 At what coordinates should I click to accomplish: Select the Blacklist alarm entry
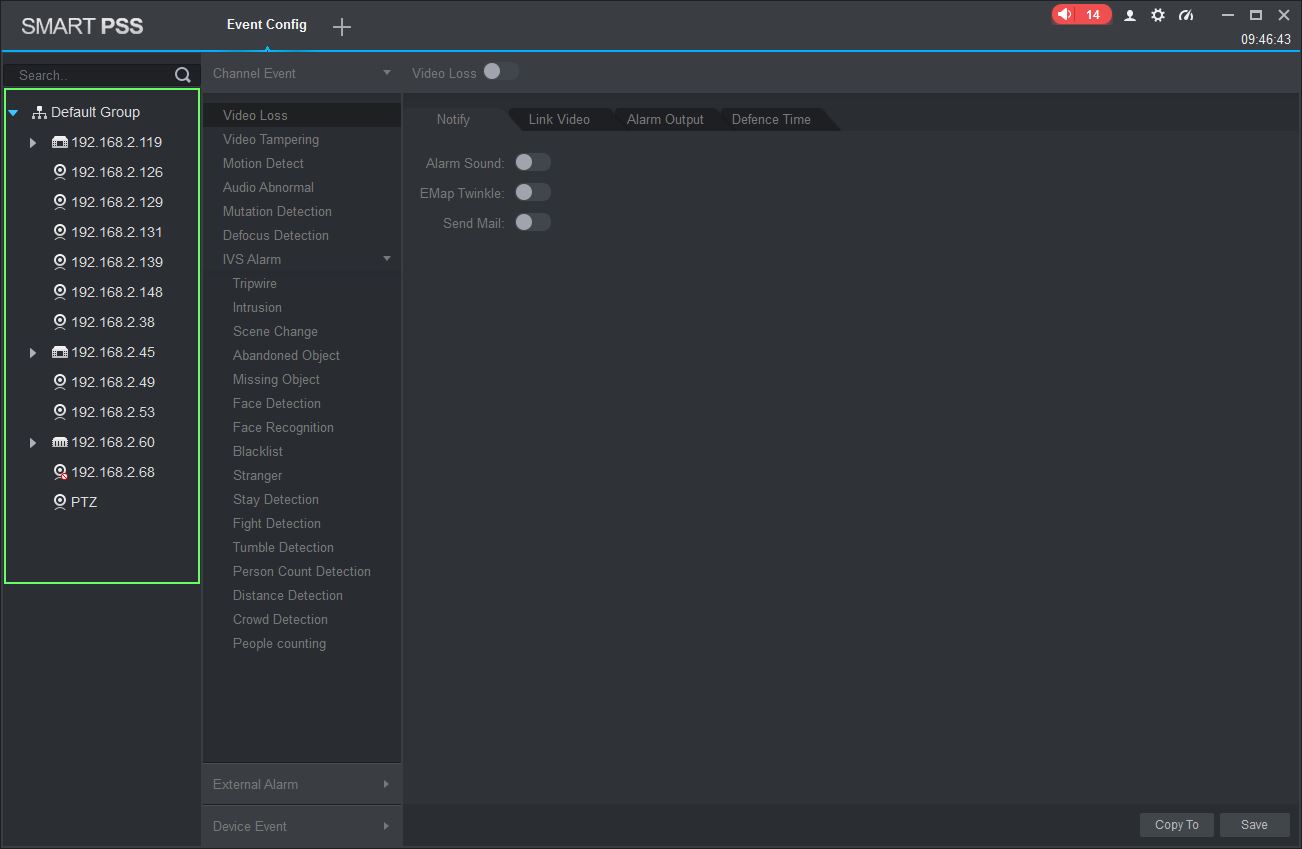(301, 451)
